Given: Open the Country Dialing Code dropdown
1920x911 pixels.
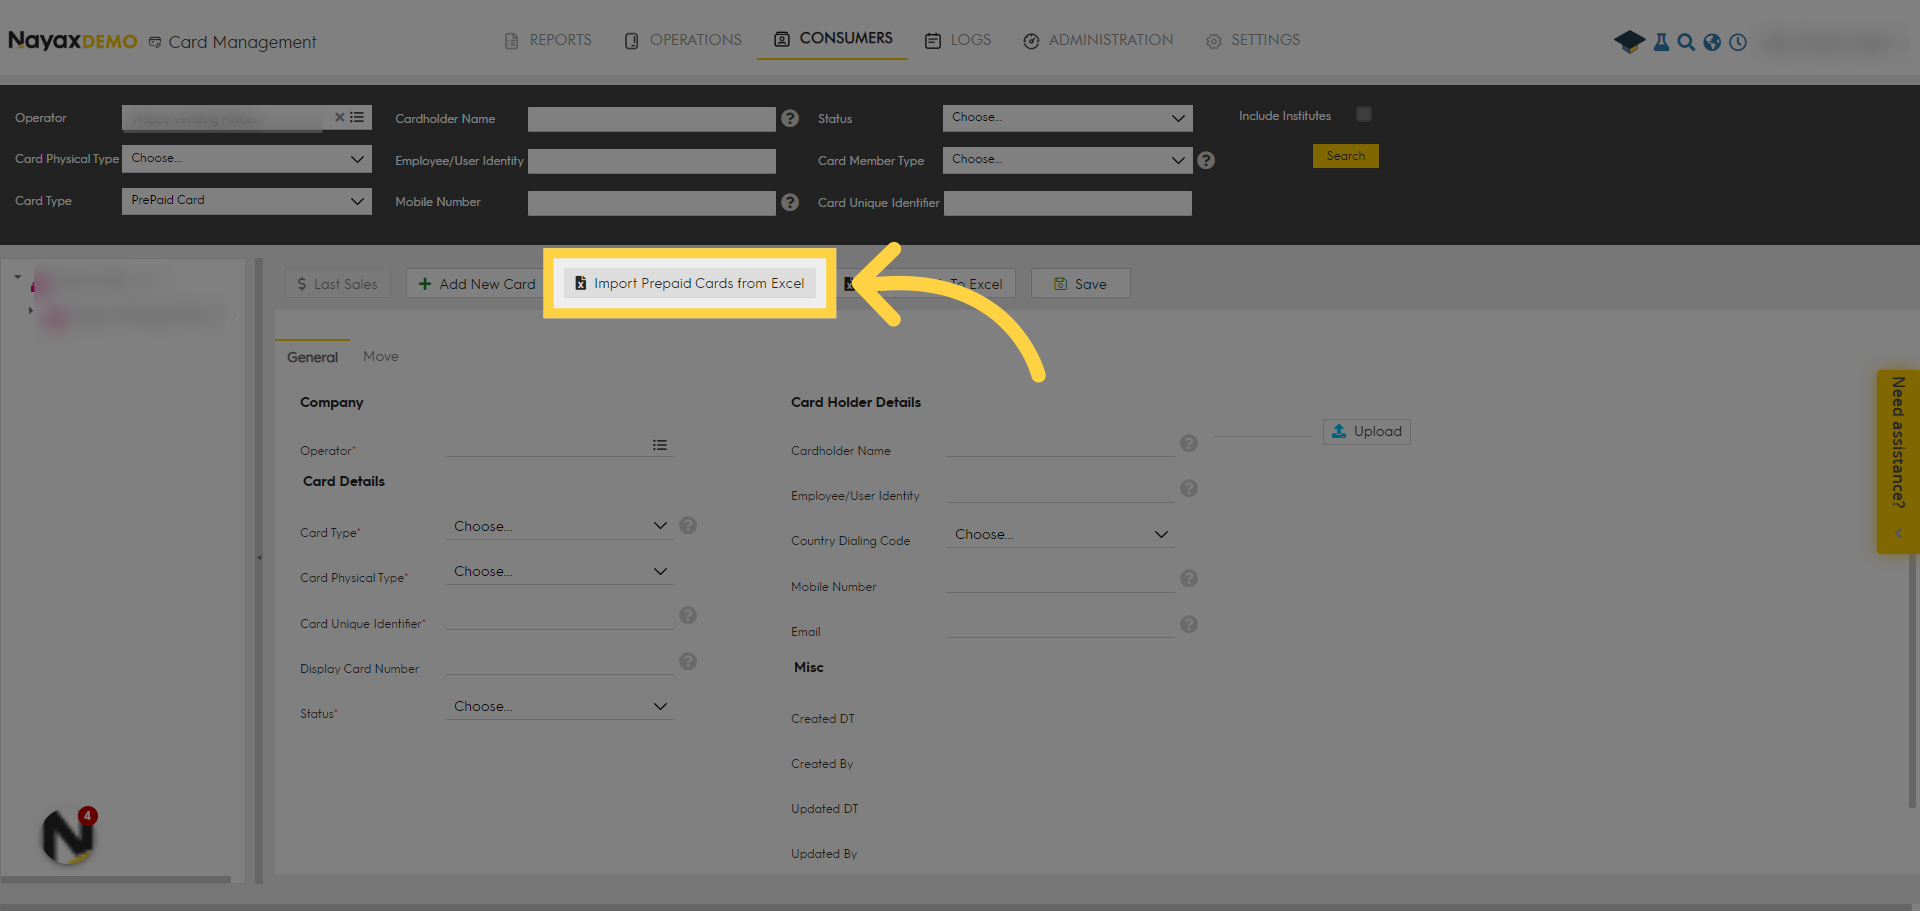Looking at the screenshot, I should click(x=1061, y=534).
